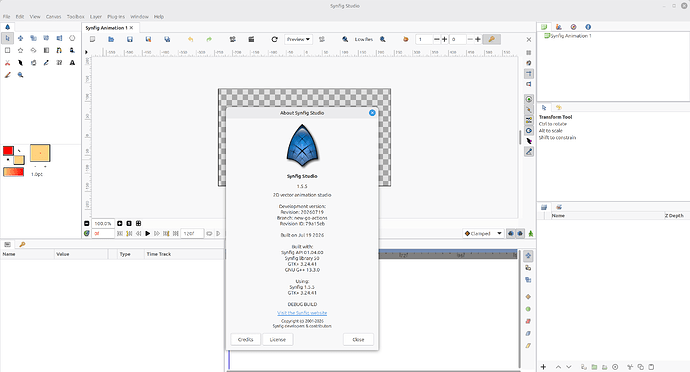Toggle position handles green circle button
Viewport: 690px width, 372px height.
click(529, 99)
